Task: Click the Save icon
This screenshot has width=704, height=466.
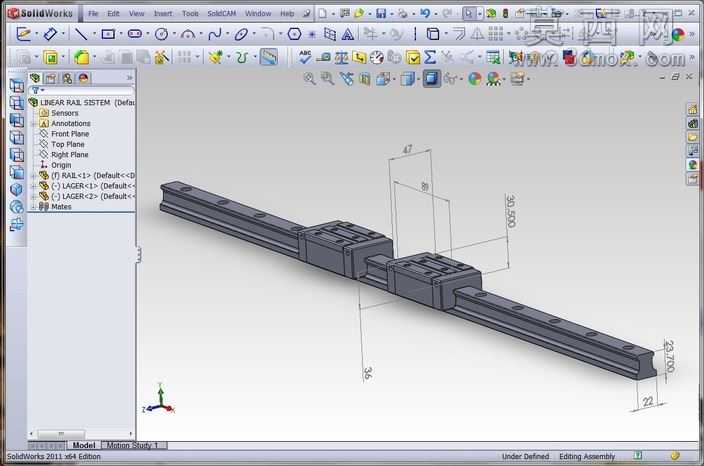Action: tap(381, 13)
